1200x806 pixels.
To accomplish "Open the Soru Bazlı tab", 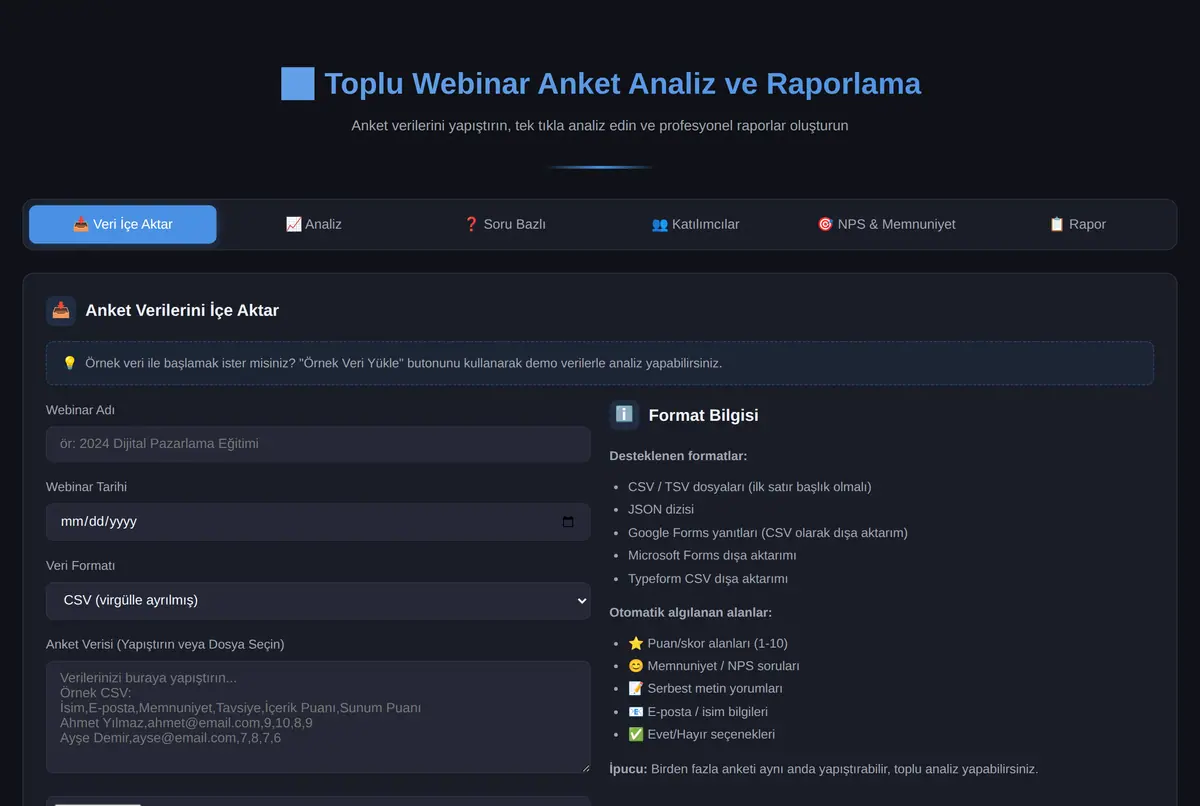I will coord(504,224).
